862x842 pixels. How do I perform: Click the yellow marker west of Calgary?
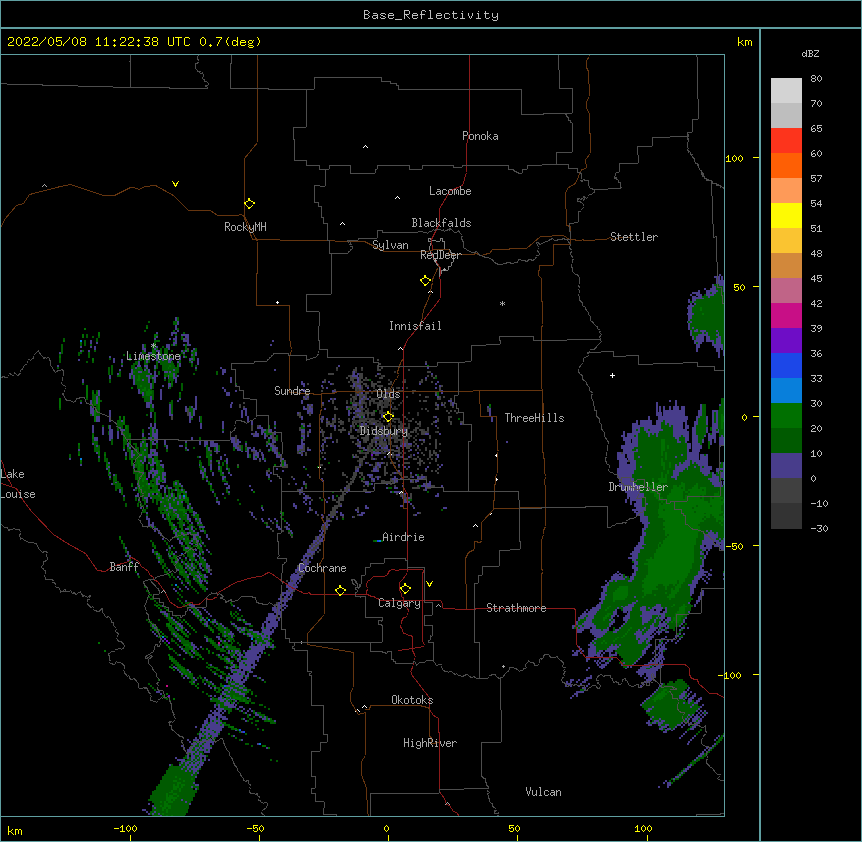[x=340, y=590]
